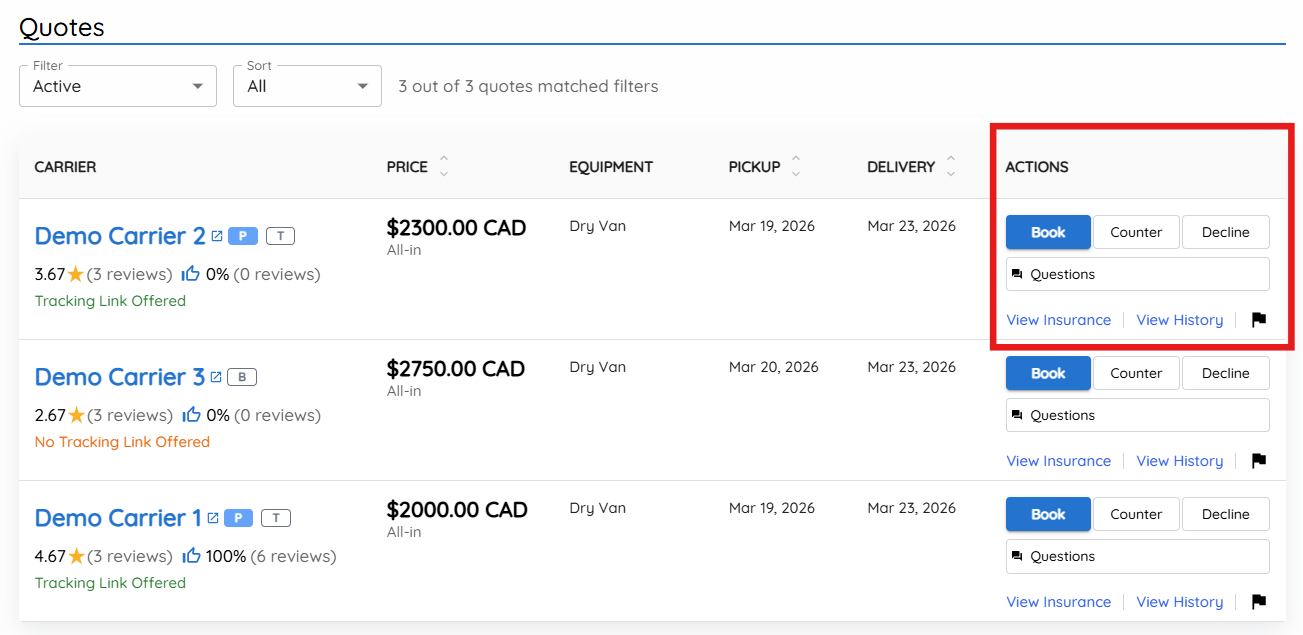Click star rating icon for Demo Carrier 2
The height and width of the screenshot is (635, 1303).
76,274
